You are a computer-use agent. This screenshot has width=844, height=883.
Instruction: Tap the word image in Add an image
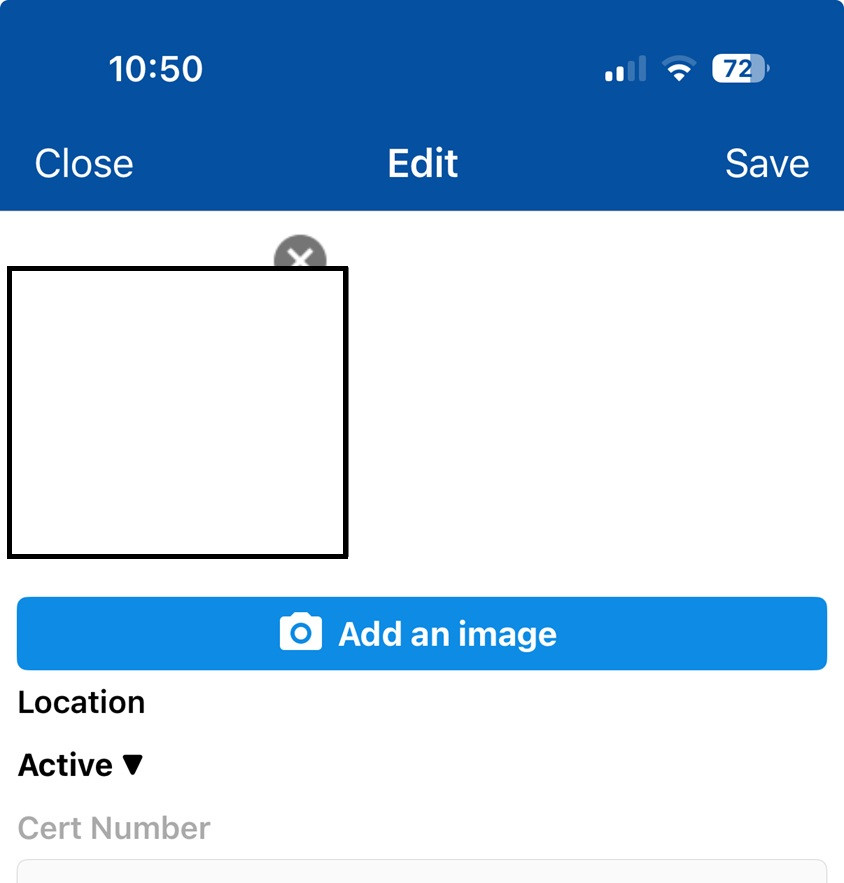click(507, 635)
